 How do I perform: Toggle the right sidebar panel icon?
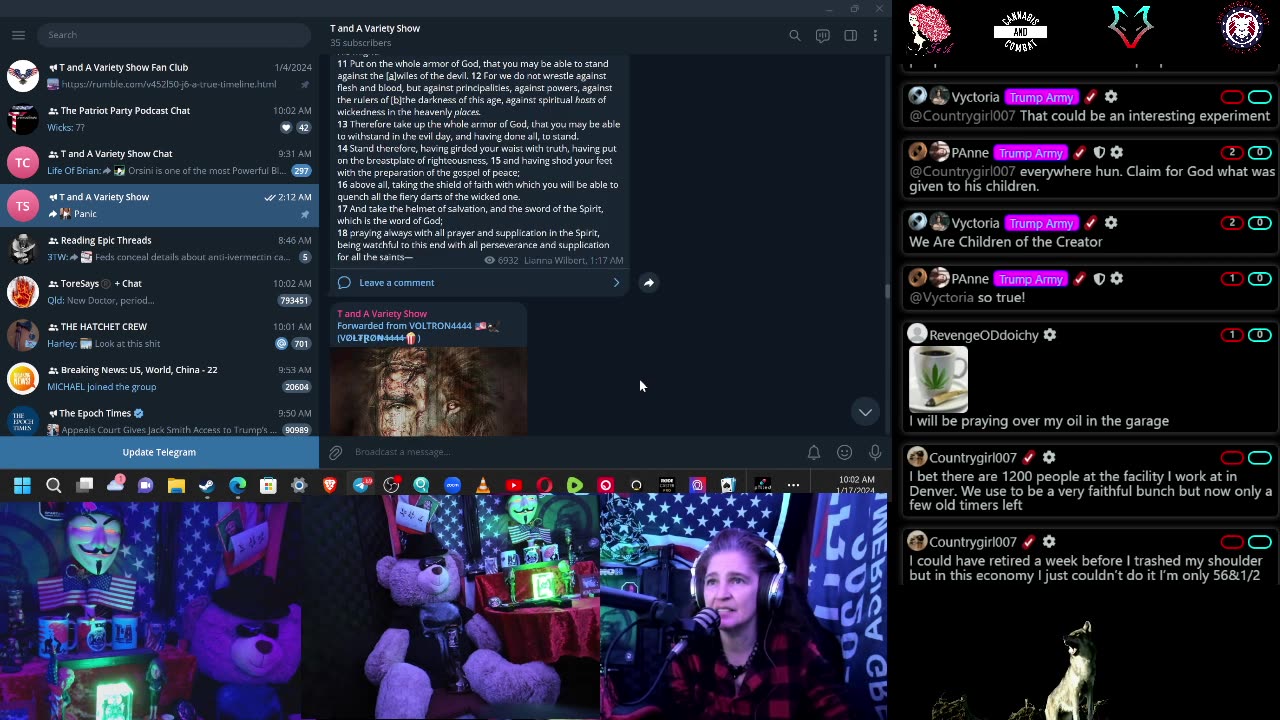(850, 35)
